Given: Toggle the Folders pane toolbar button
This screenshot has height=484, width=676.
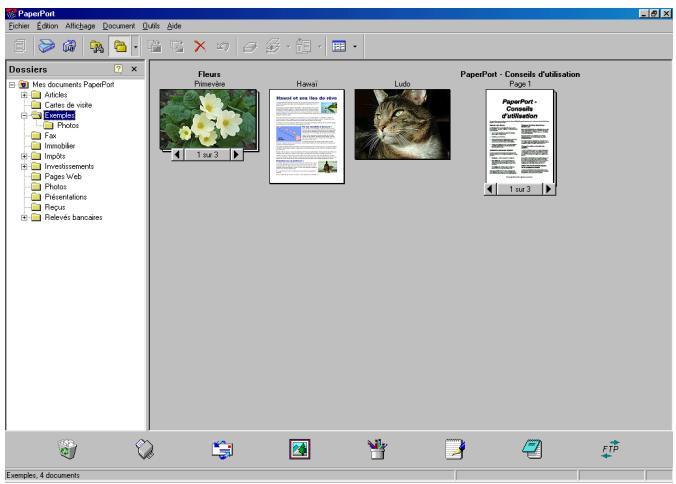Looking at the screenshot, I should (x=120, y=46).
